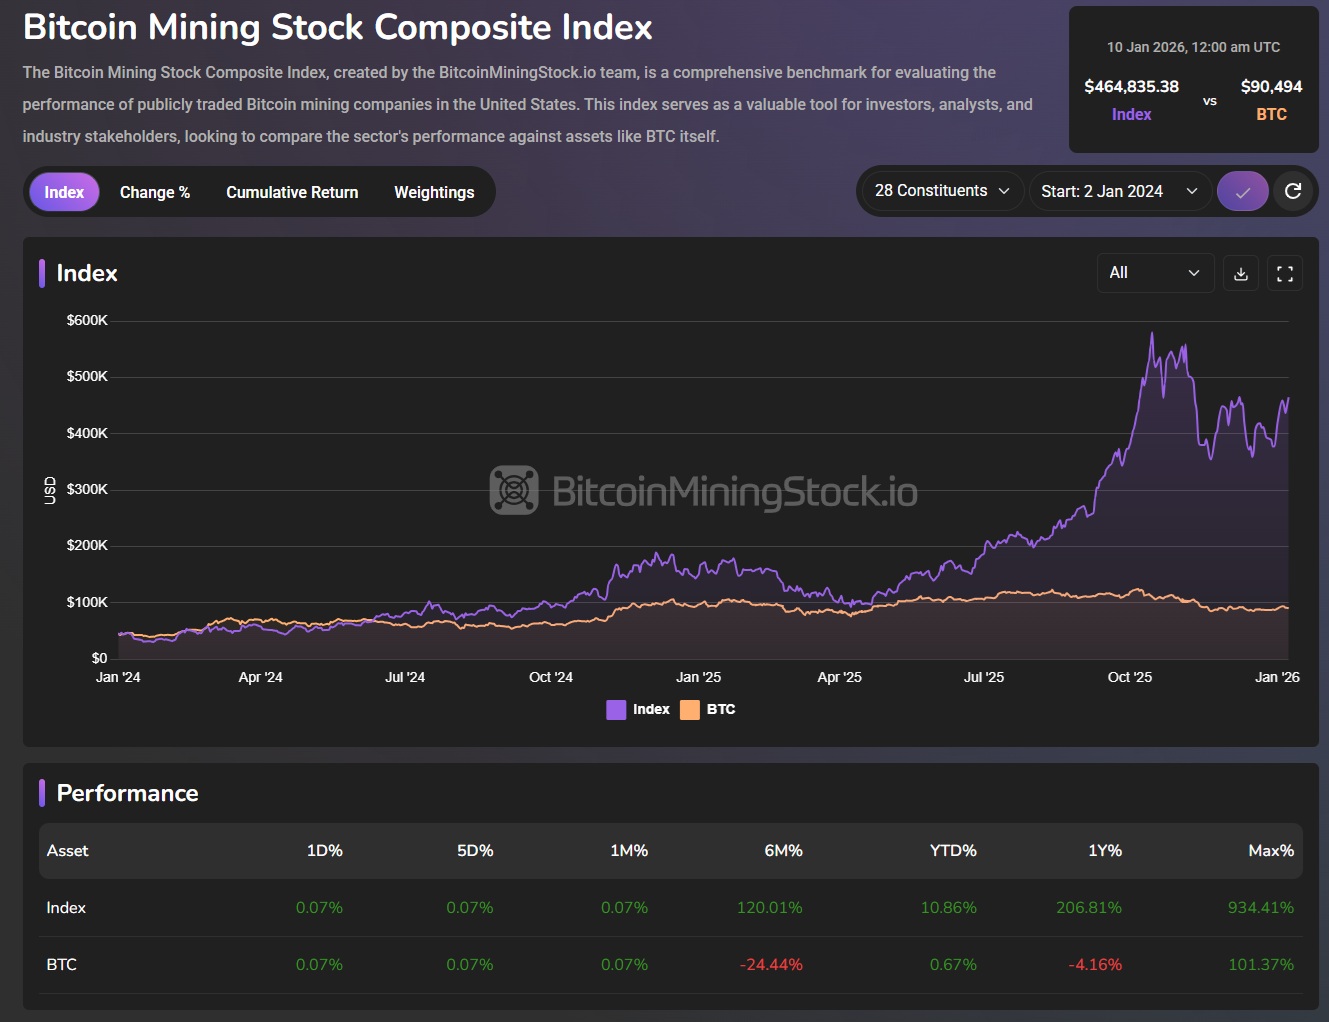Select the Index tab

click(x=64, y=192)
